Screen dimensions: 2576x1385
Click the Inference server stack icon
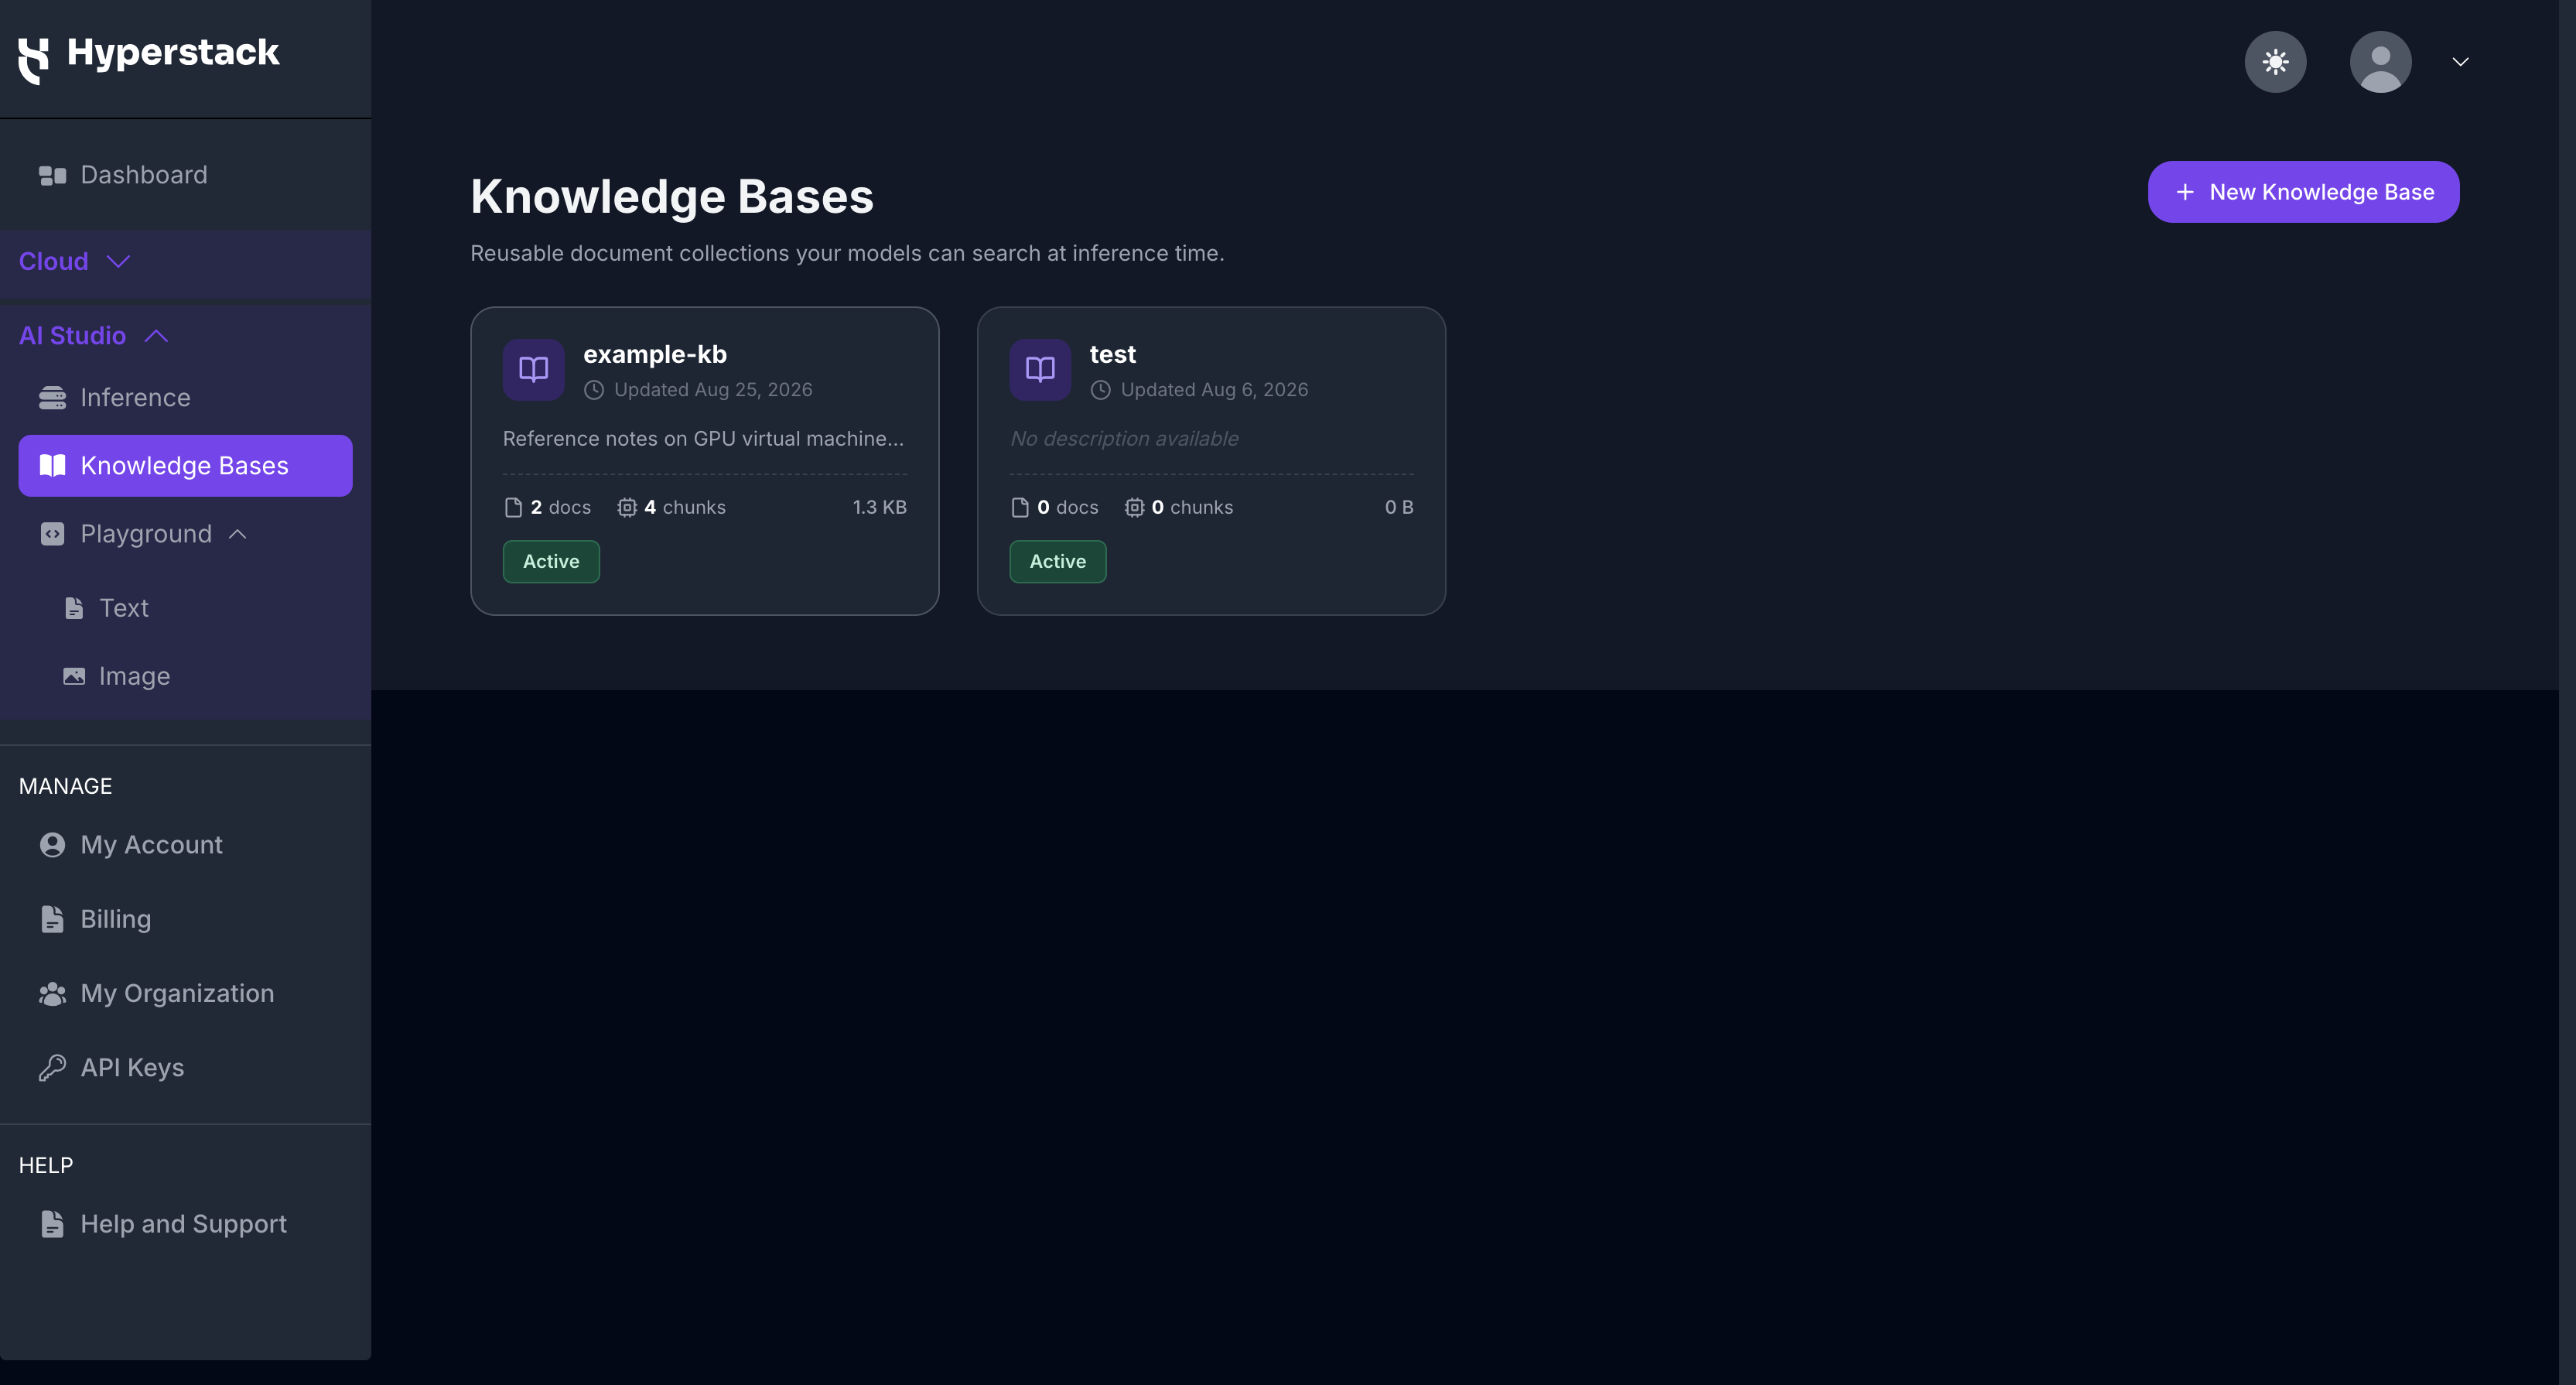point(52,398)
